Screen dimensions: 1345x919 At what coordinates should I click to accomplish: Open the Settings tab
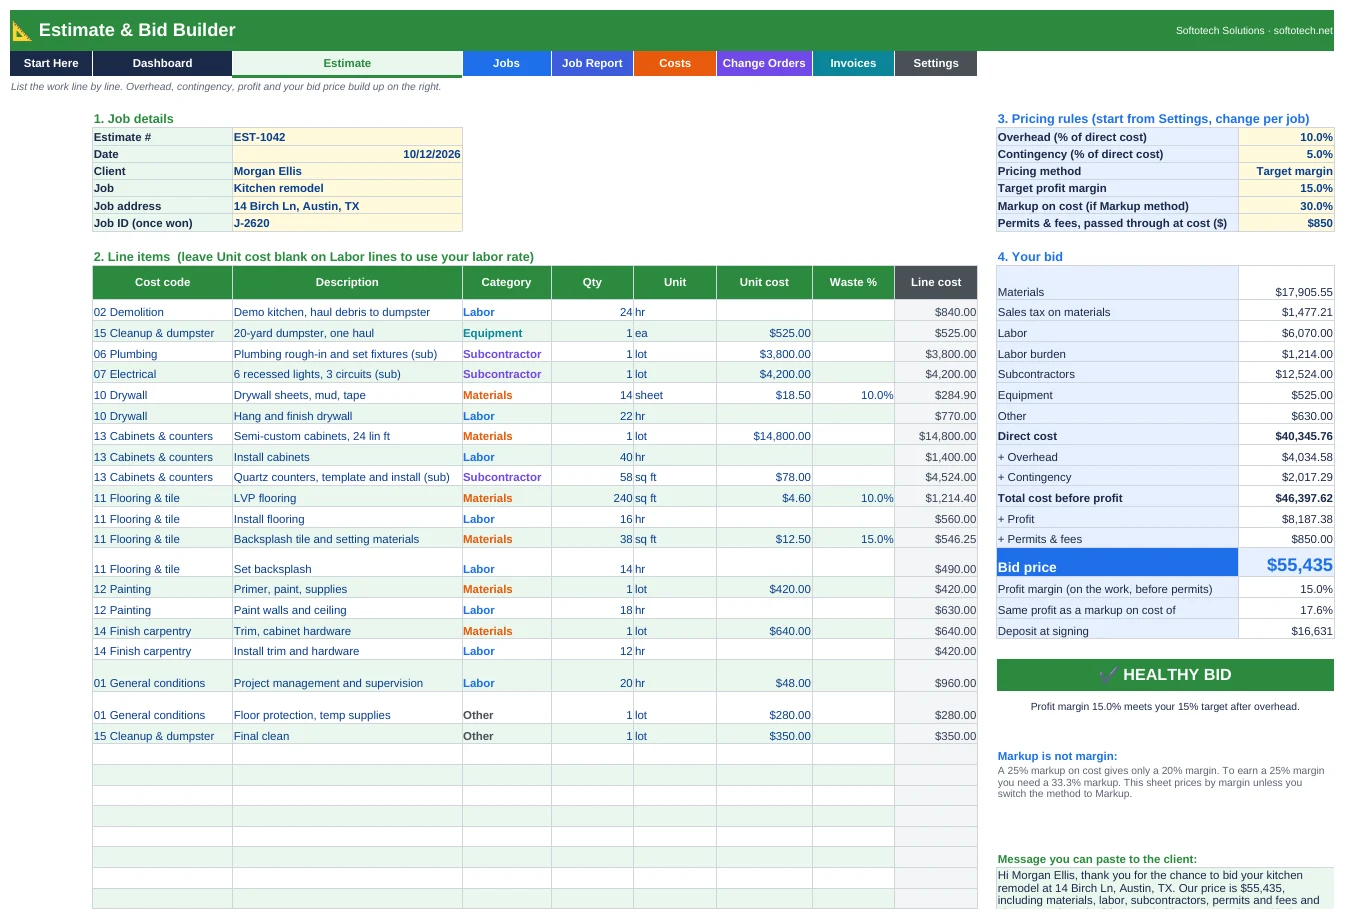[936, 63]
